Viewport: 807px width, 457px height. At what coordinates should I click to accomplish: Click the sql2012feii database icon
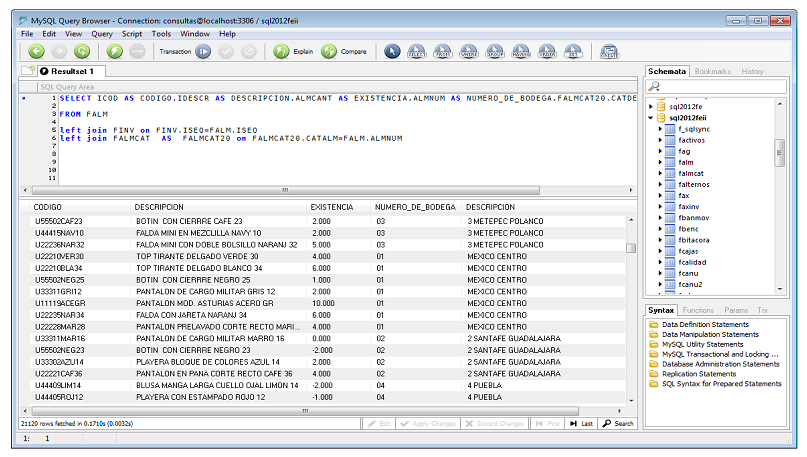tap(661, 118)
